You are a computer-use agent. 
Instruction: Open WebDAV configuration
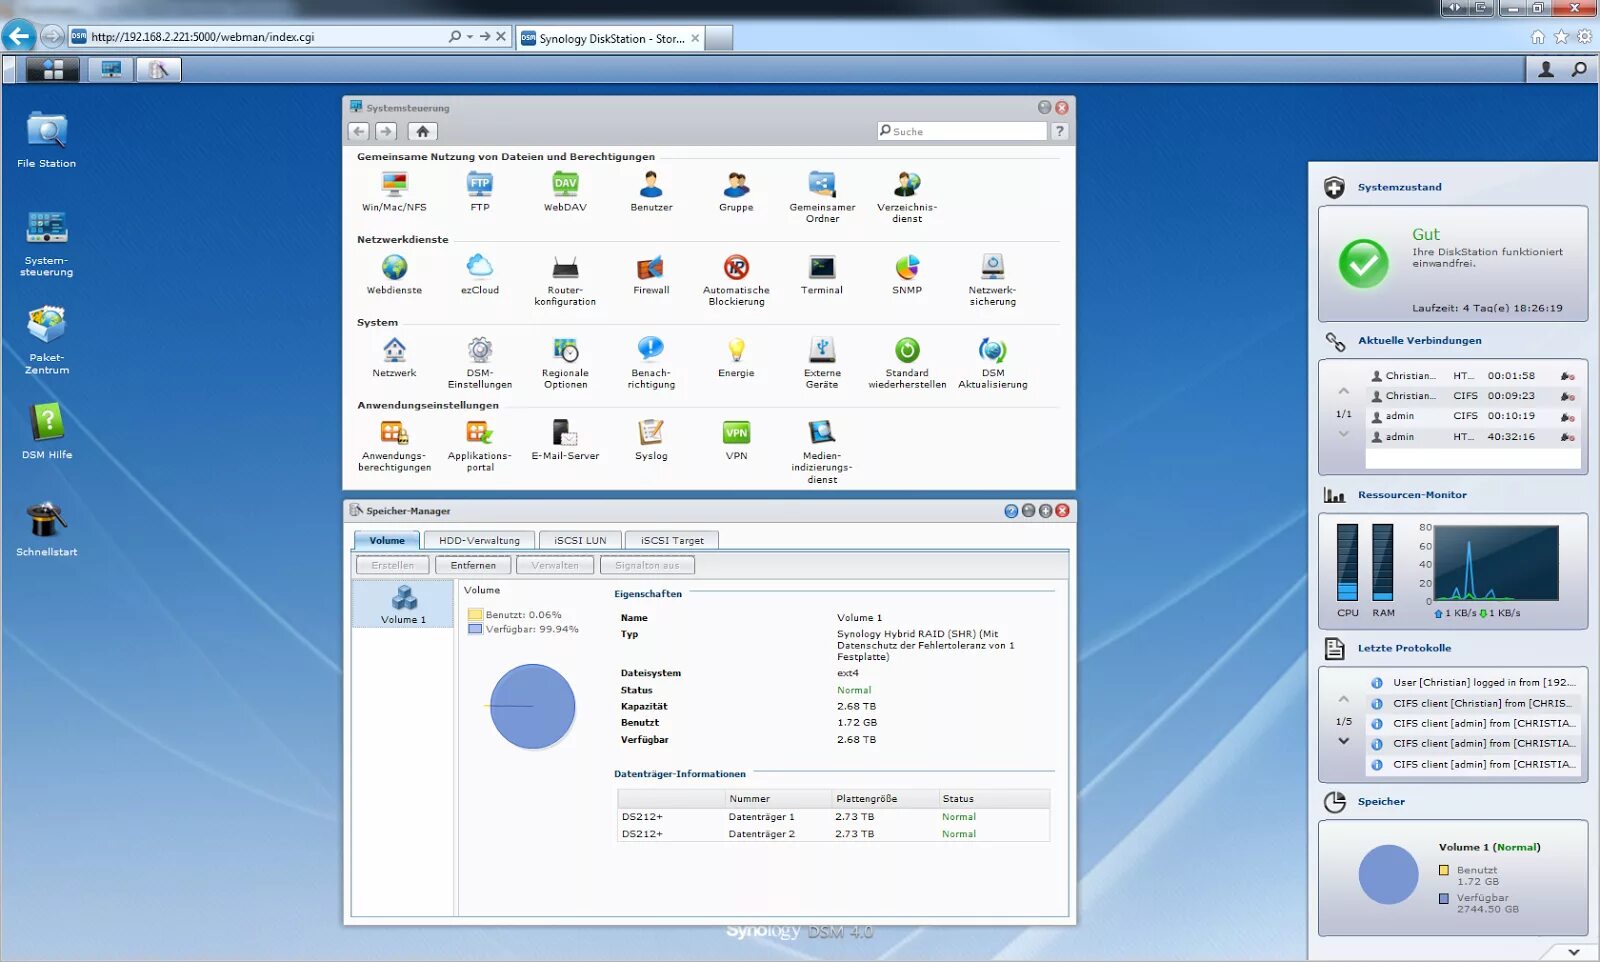pyautogui.click(x=565, y=192)
